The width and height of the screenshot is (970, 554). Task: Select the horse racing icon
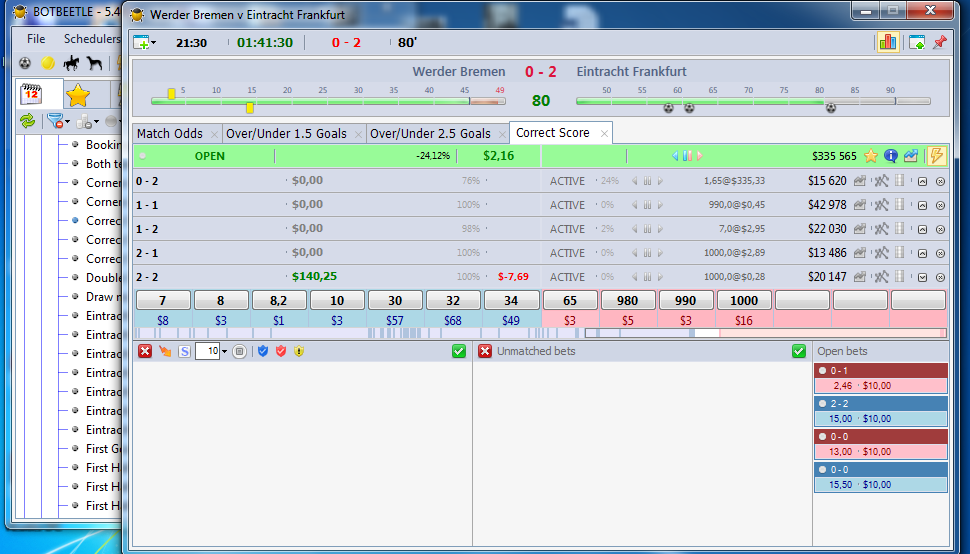click(71, 63)
